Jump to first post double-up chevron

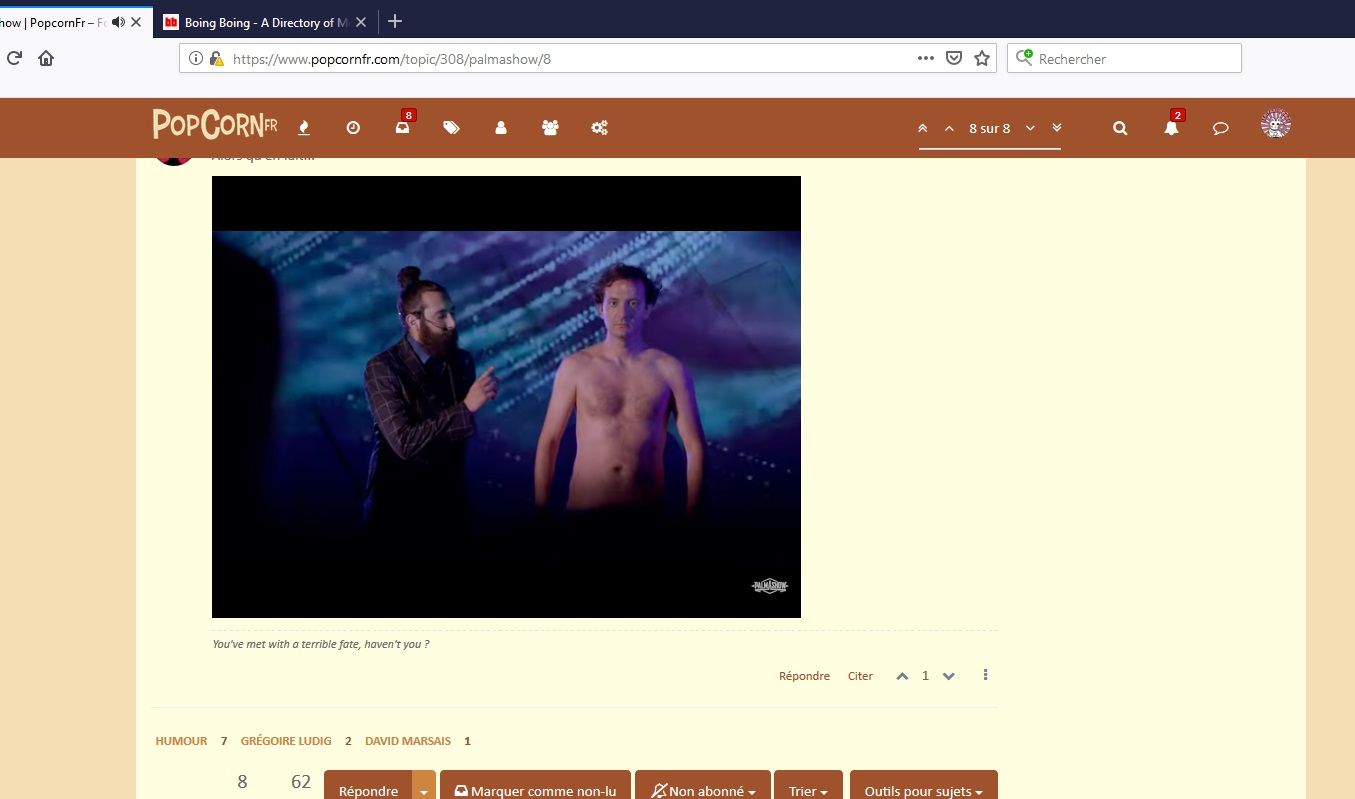(922, 128)
